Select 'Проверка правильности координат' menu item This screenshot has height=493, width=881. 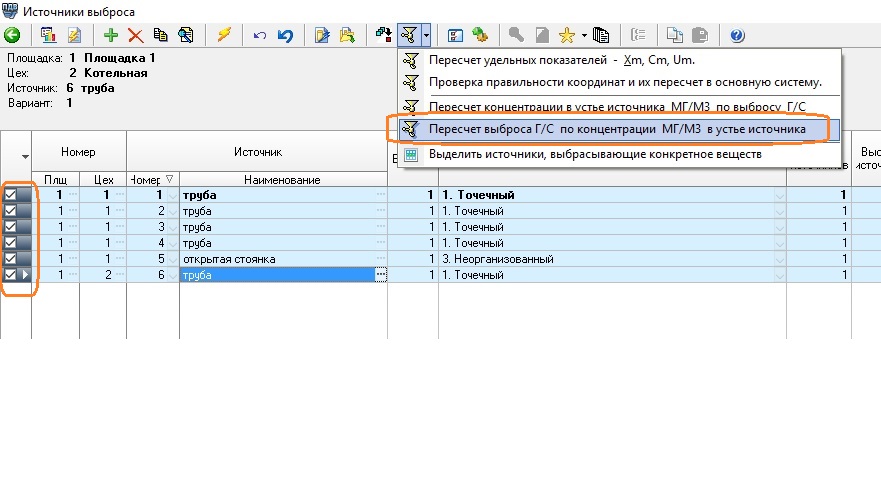tap(625, 82)
